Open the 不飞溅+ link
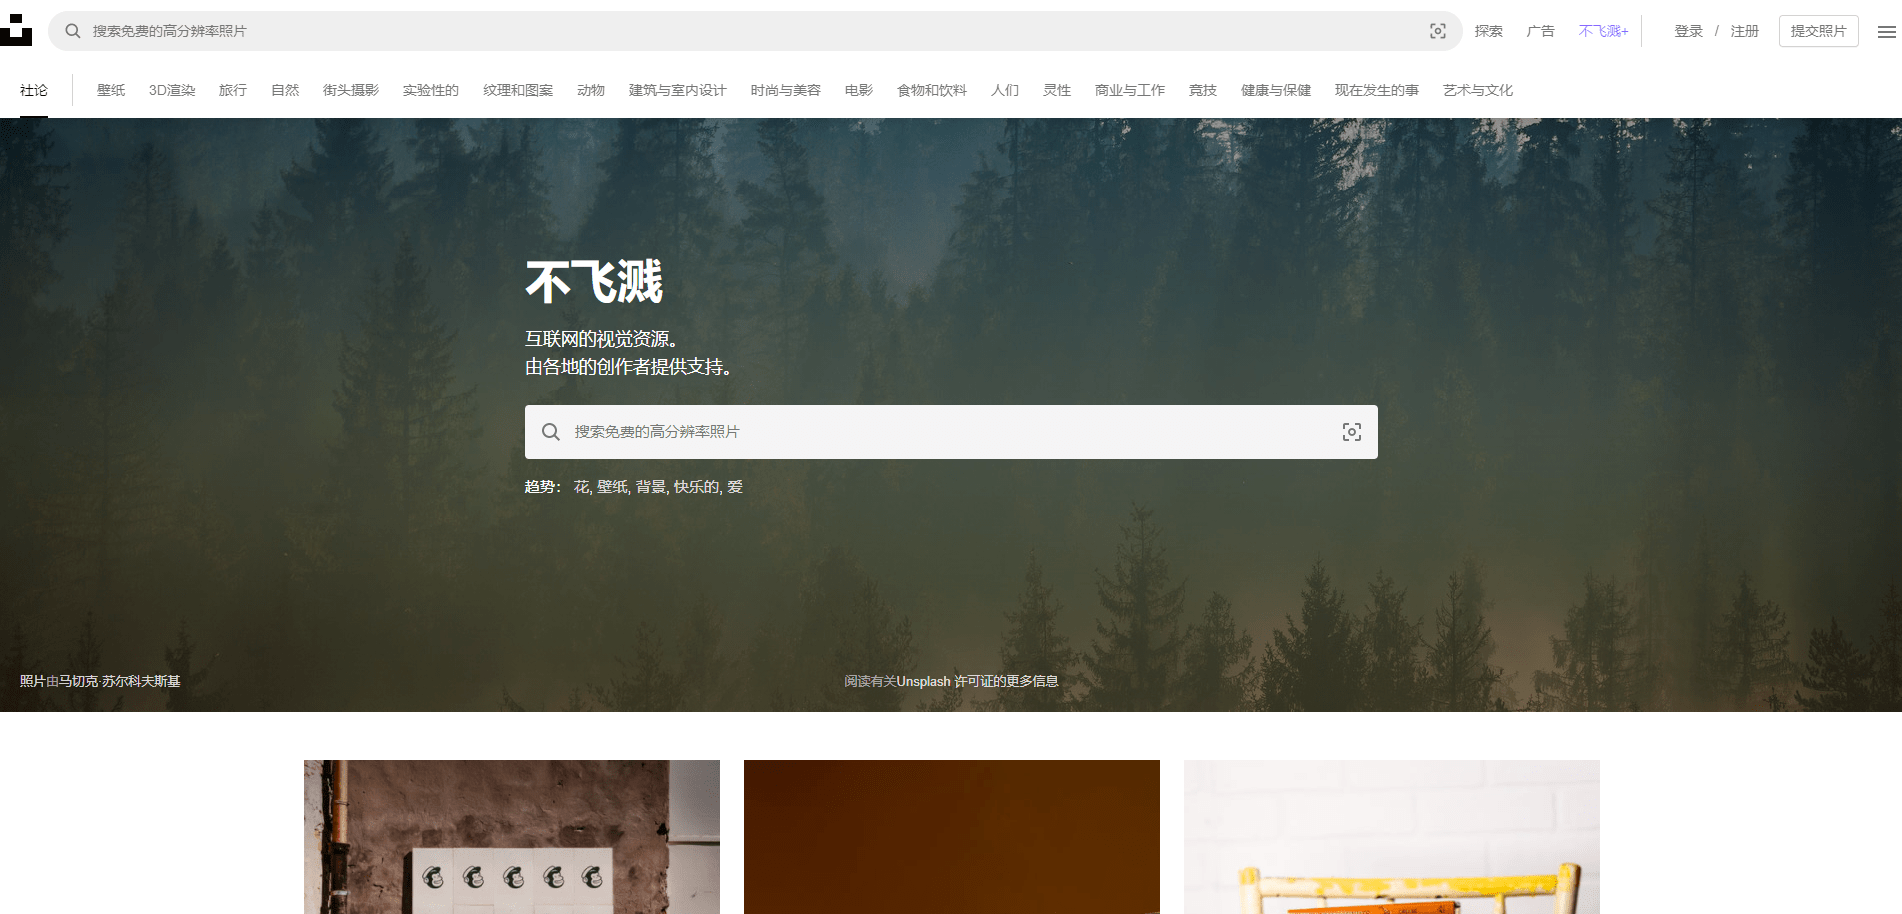 coord(1604,31)
